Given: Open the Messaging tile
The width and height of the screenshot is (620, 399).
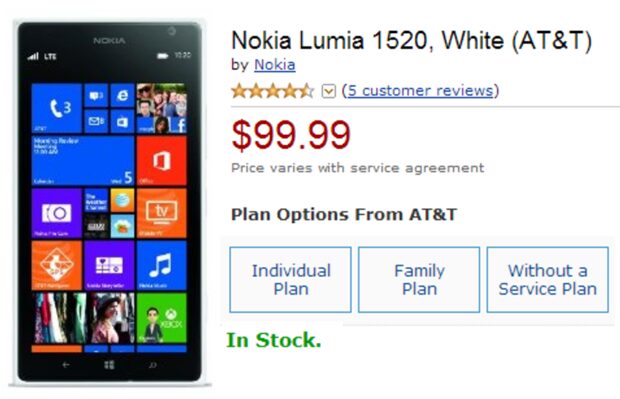Looking at the screenshot, I should pyautogui.click(x=96, y=95).
